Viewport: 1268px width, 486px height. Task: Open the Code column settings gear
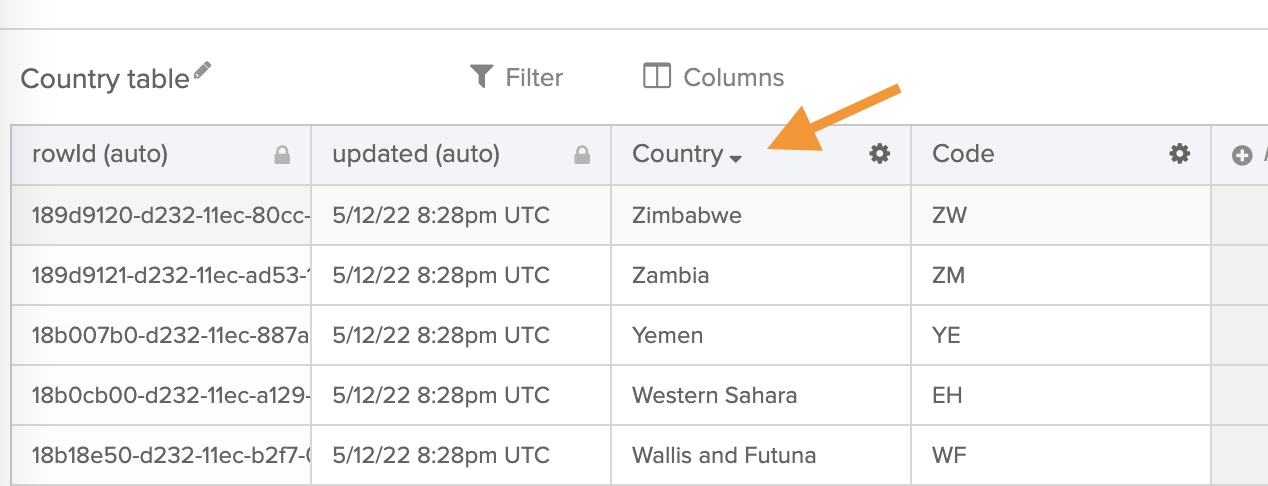(1180, 154)
